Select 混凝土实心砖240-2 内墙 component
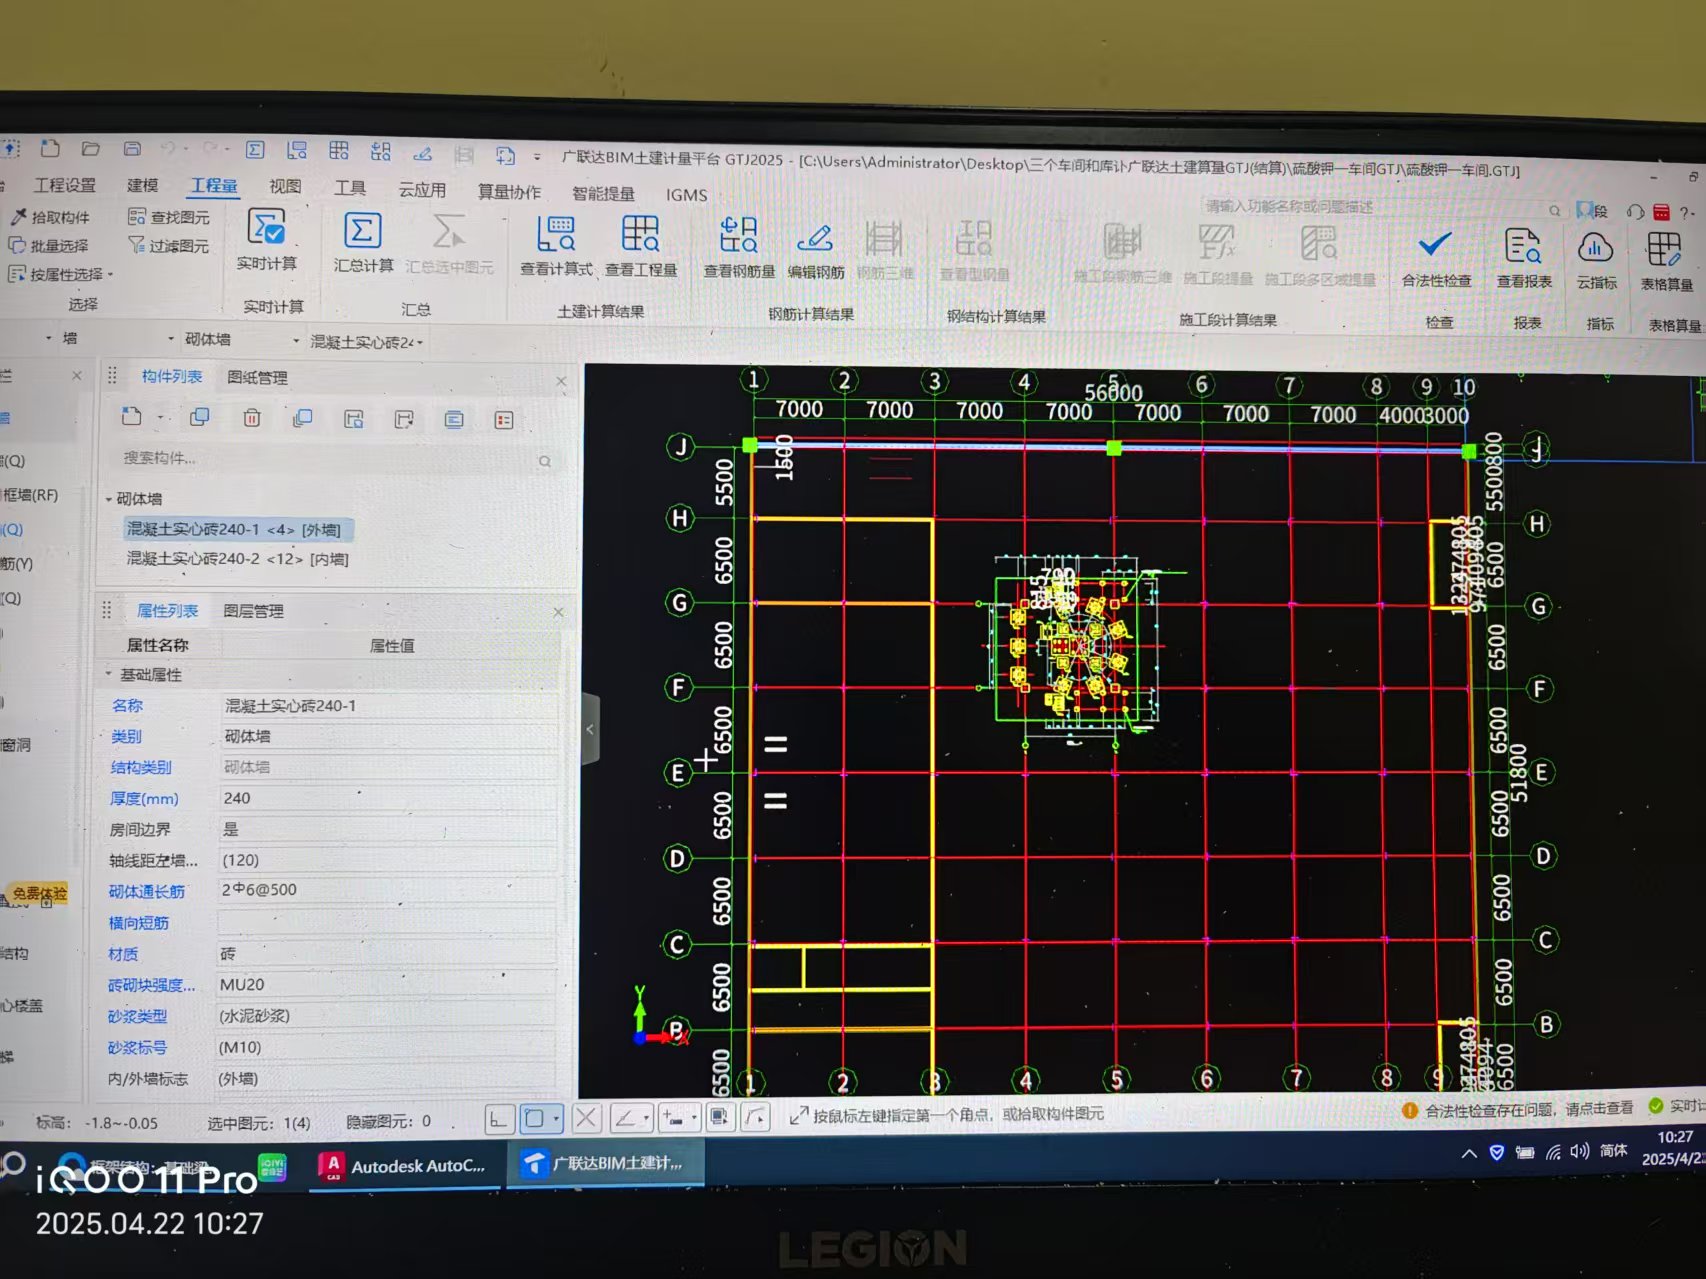The height and width of the screenshot is (1279, 1706). point(237,559)
